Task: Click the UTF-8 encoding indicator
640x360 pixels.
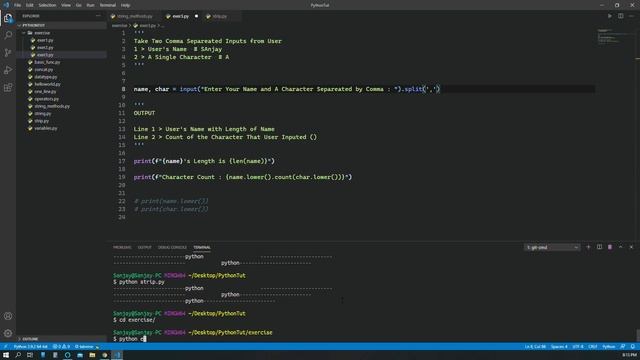Action: [578, 347]
